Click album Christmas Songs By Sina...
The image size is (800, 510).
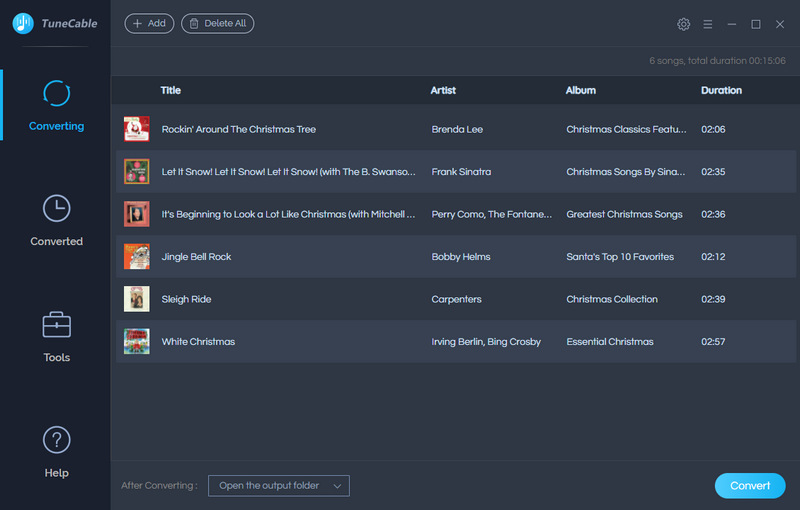(626, 171)
